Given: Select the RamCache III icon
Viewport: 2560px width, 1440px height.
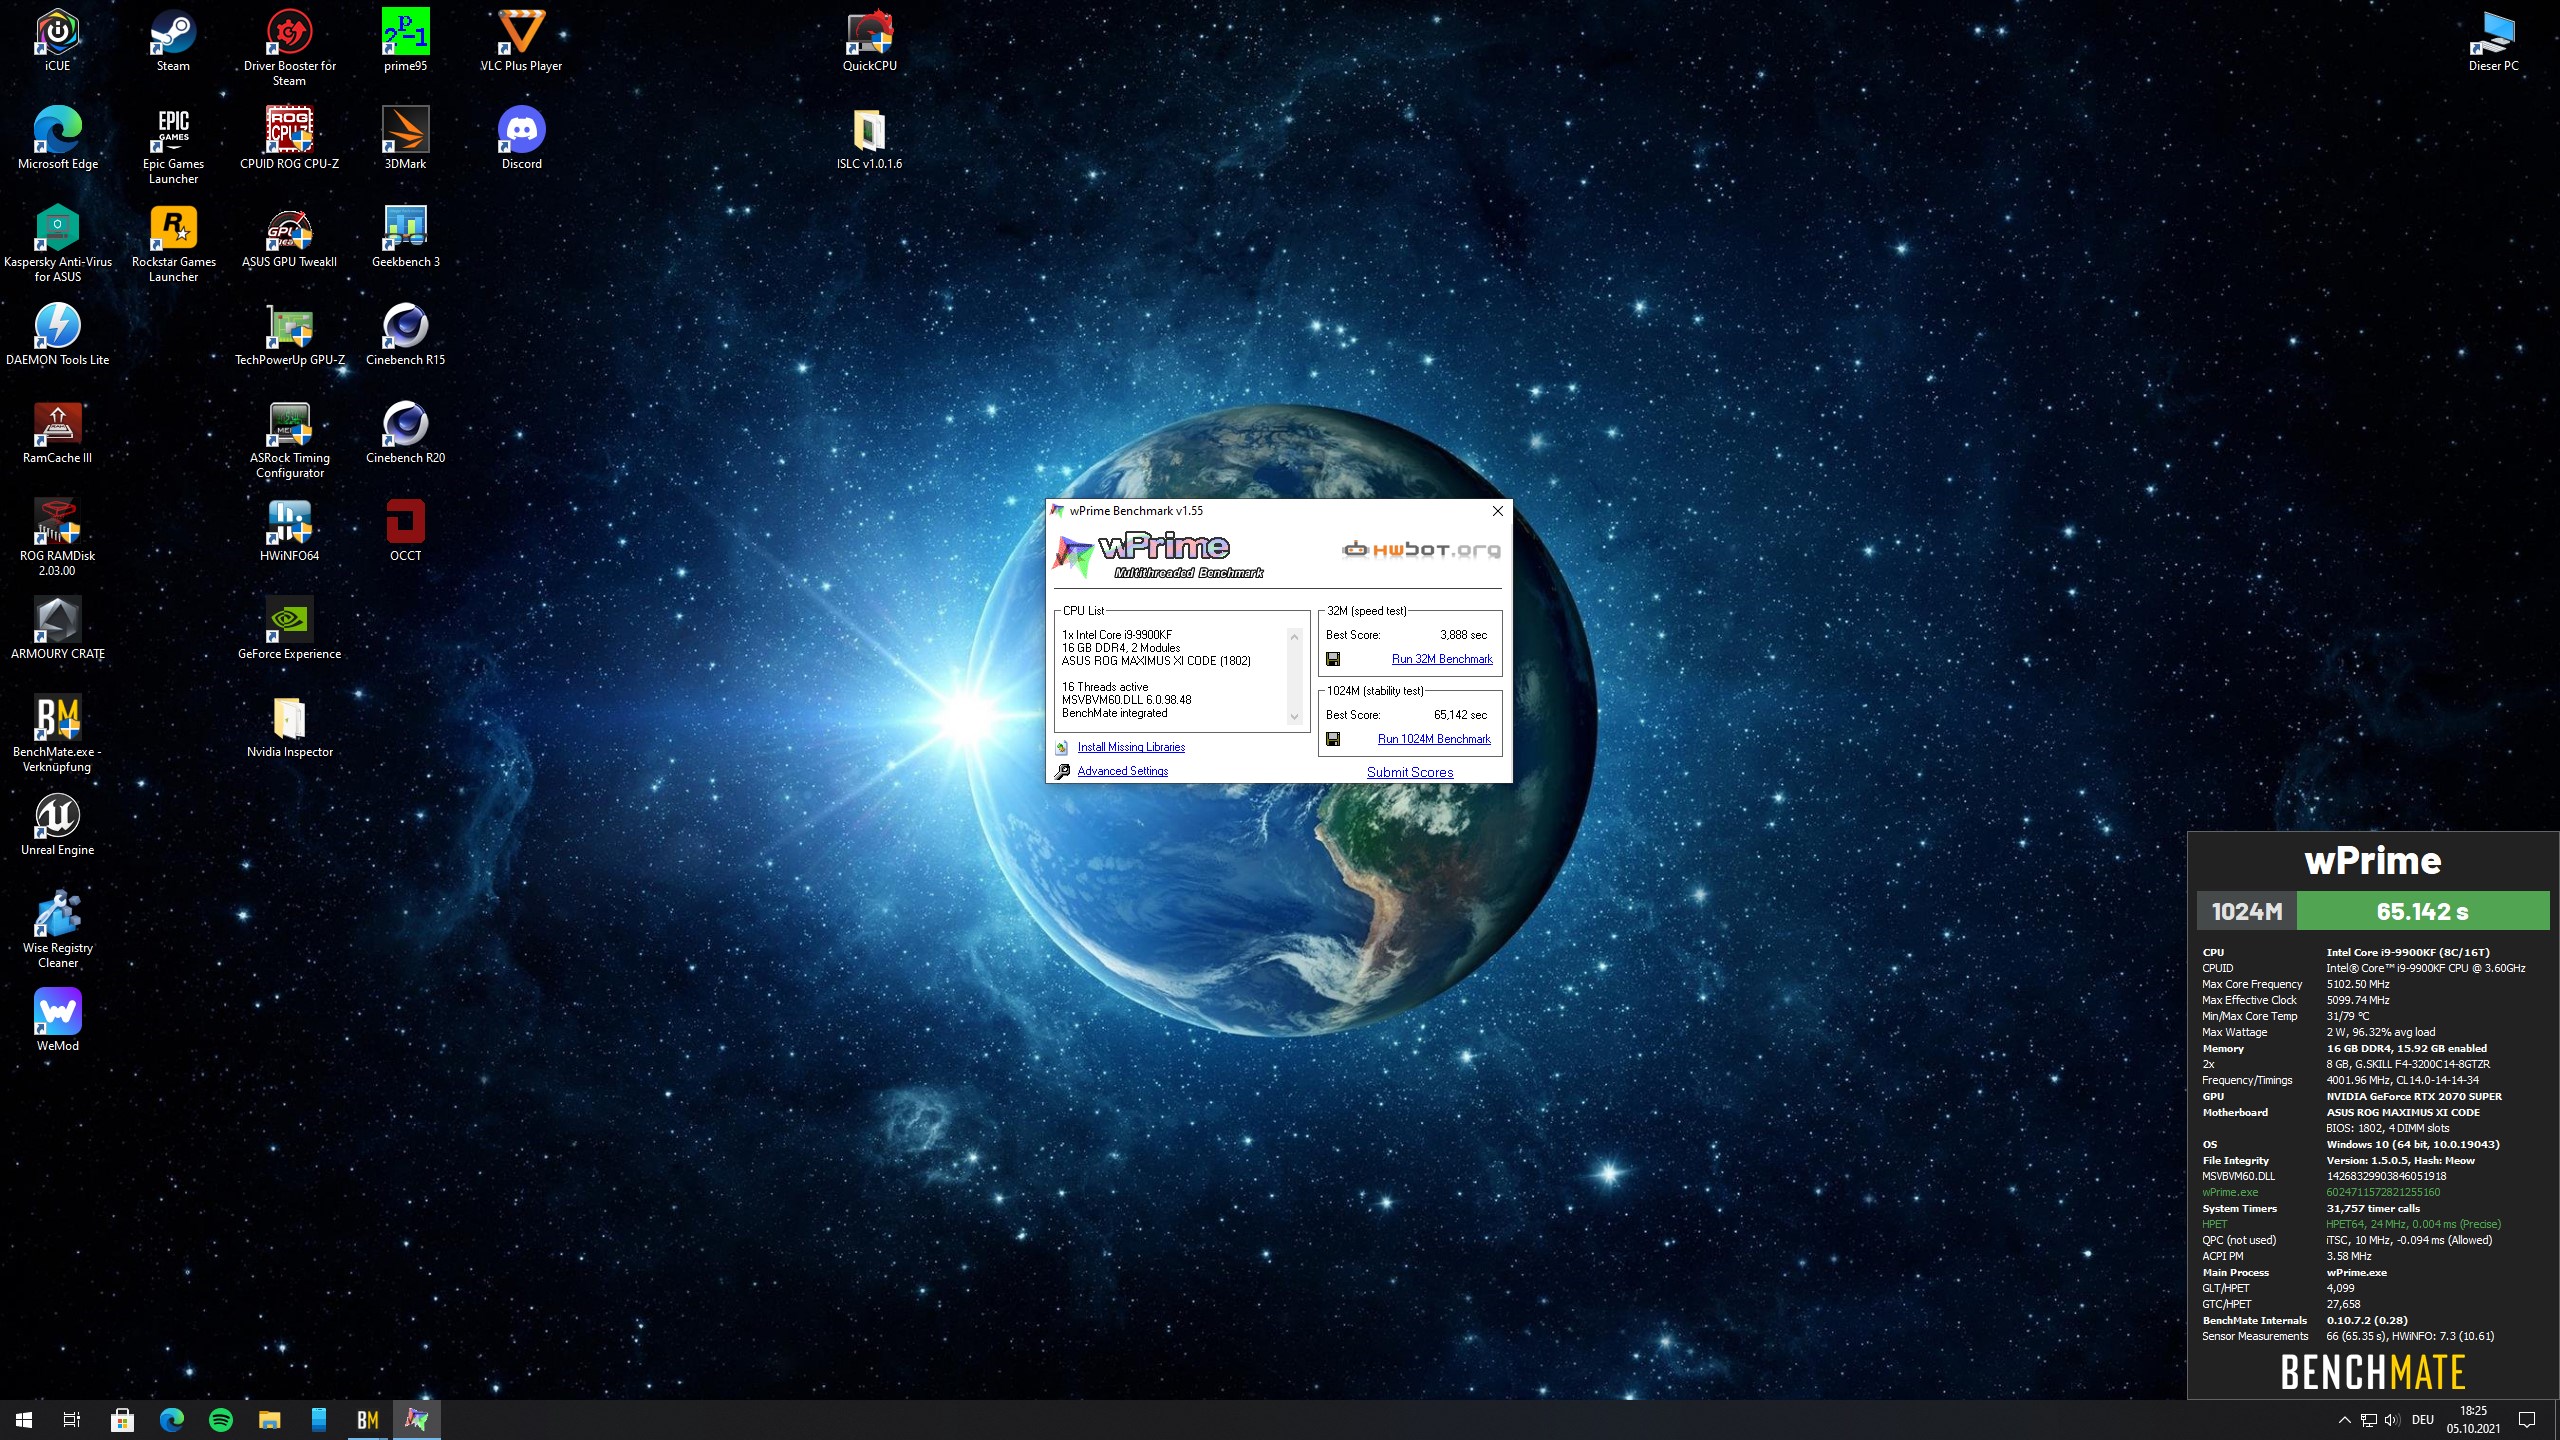Looking at the screenshot, I should pyautogui.click(x=57, y=432).
